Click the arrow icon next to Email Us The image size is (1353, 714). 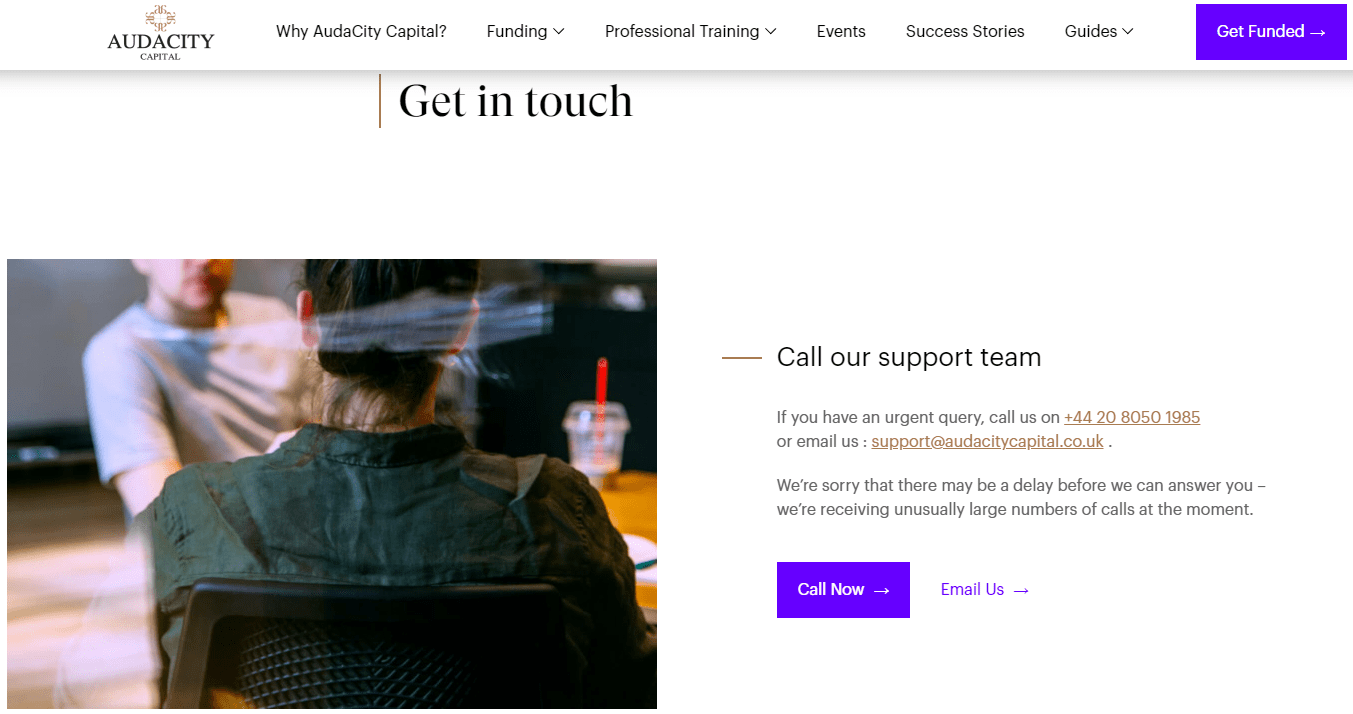coord(1021,591)
